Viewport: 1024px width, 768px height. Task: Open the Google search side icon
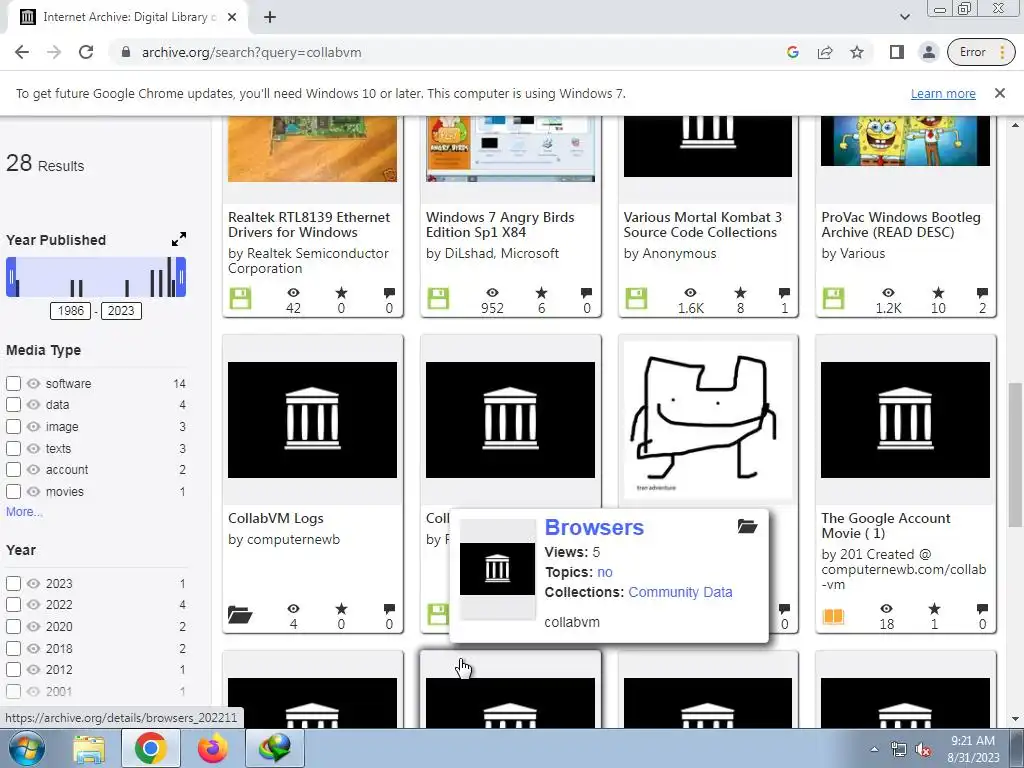pyautogui.click(x=793, y=52)
